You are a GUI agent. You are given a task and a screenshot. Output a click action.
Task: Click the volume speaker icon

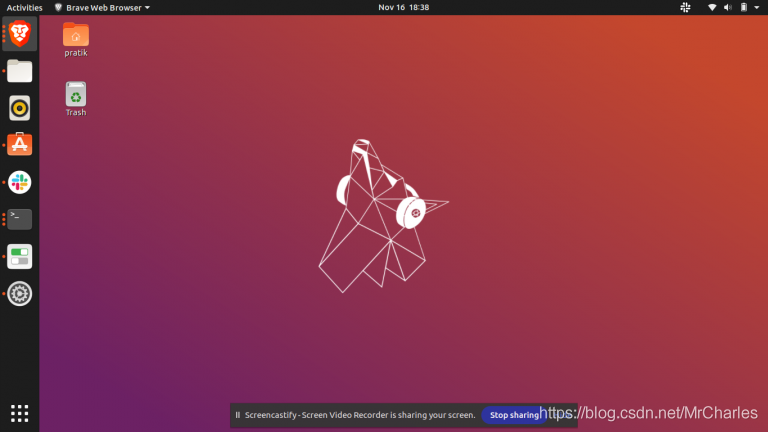click(x=728, y=7)
